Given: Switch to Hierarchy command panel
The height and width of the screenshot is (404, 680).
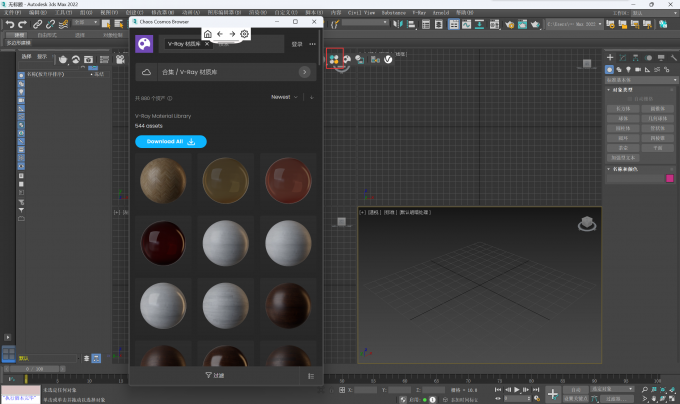Looking at the screenshot, I should 635,58.
